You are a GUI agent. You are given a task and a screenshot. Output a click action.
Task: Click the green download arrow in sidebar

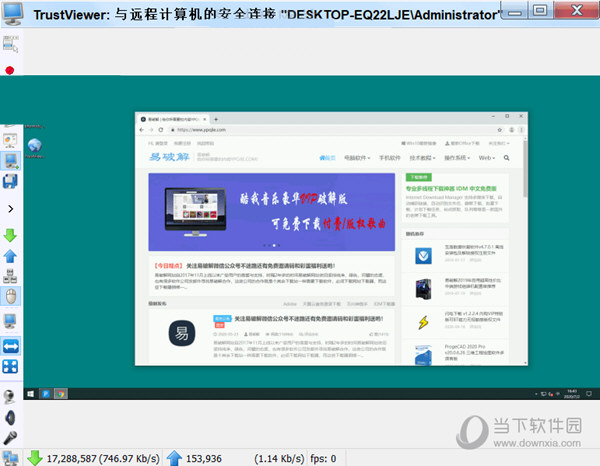pyautogui.click(x=10, y=235)
